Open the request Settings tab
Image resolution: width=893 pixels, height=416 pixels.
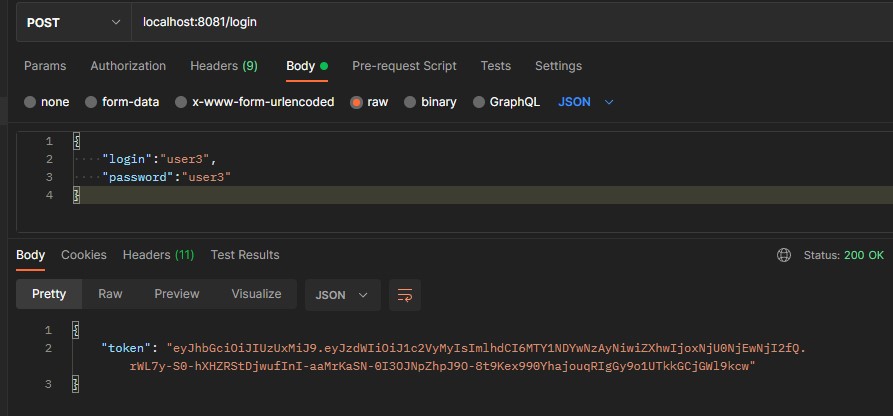558,66
